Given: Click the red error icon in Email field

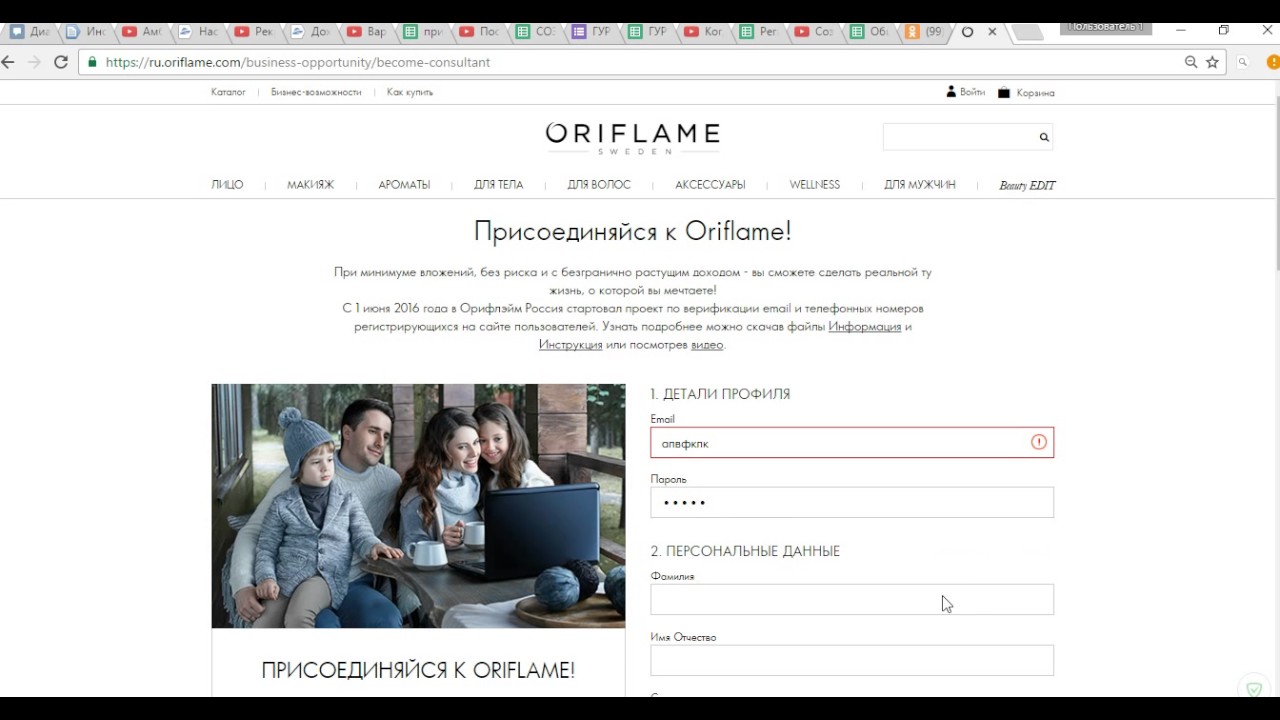Looking at the screenshot, I should tap(1038, 442).
